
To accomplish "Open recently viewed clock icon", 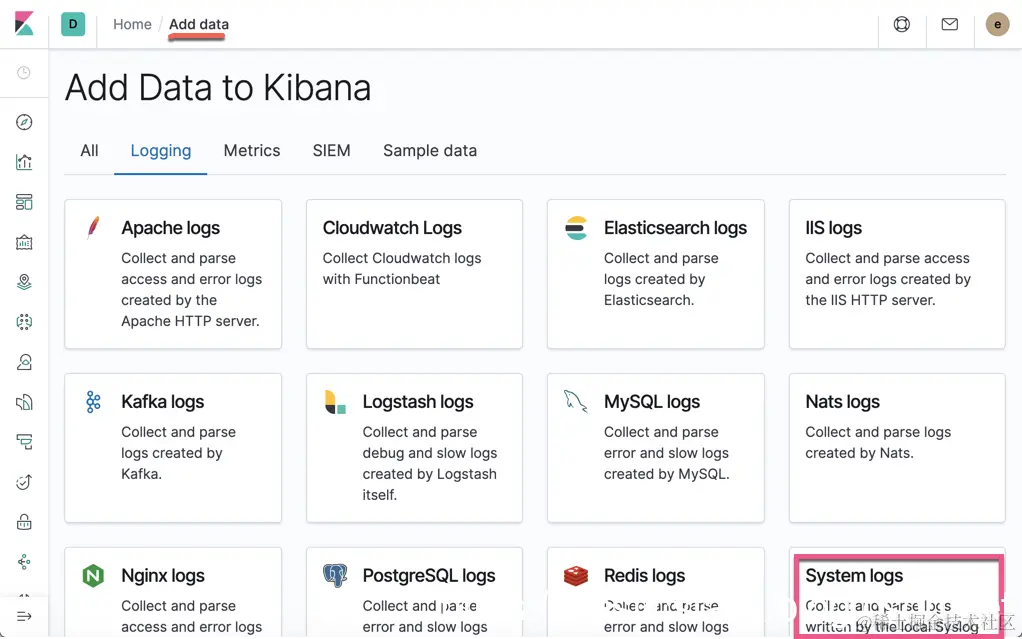I will 24,73.
